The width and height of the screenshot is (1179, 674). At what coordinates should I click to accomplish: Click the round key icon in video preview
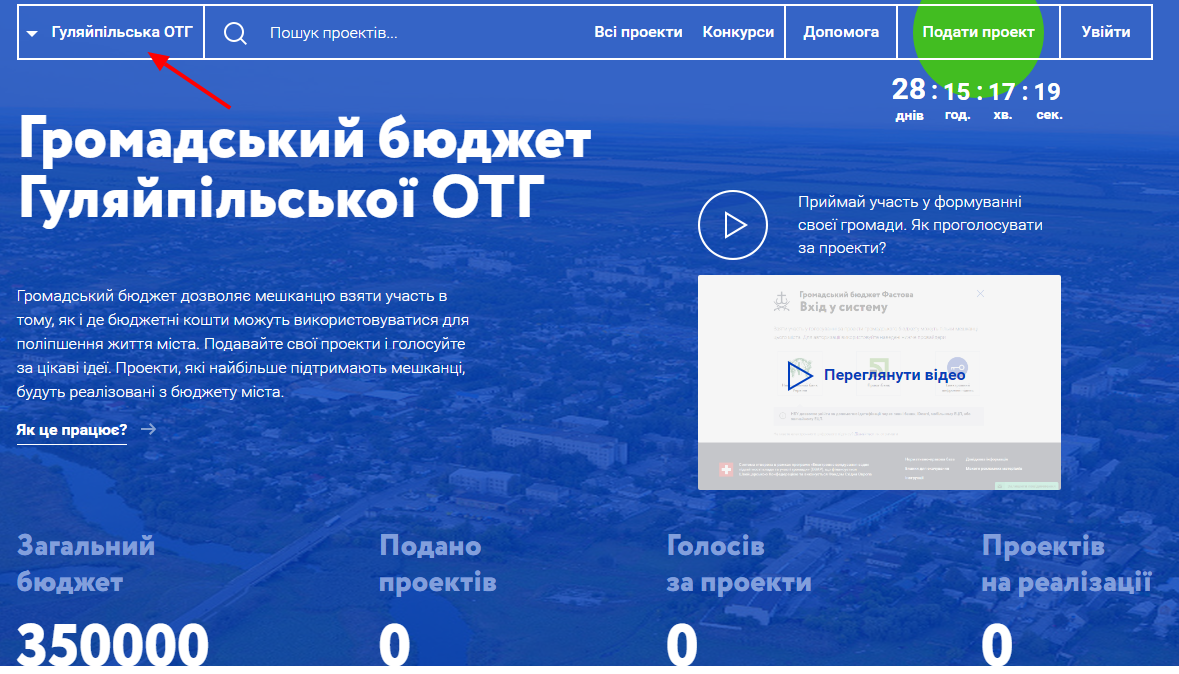pos(957,366)
